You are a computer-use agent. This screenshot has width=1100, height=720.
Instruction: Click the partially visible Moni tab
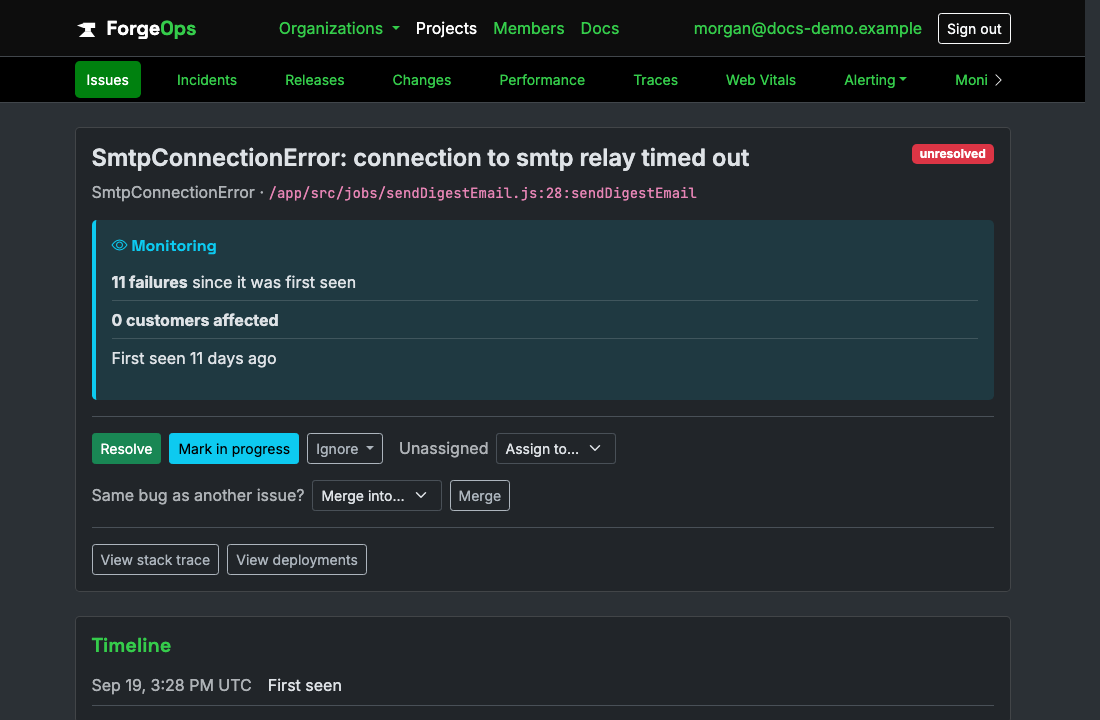[x=971, y=80]
